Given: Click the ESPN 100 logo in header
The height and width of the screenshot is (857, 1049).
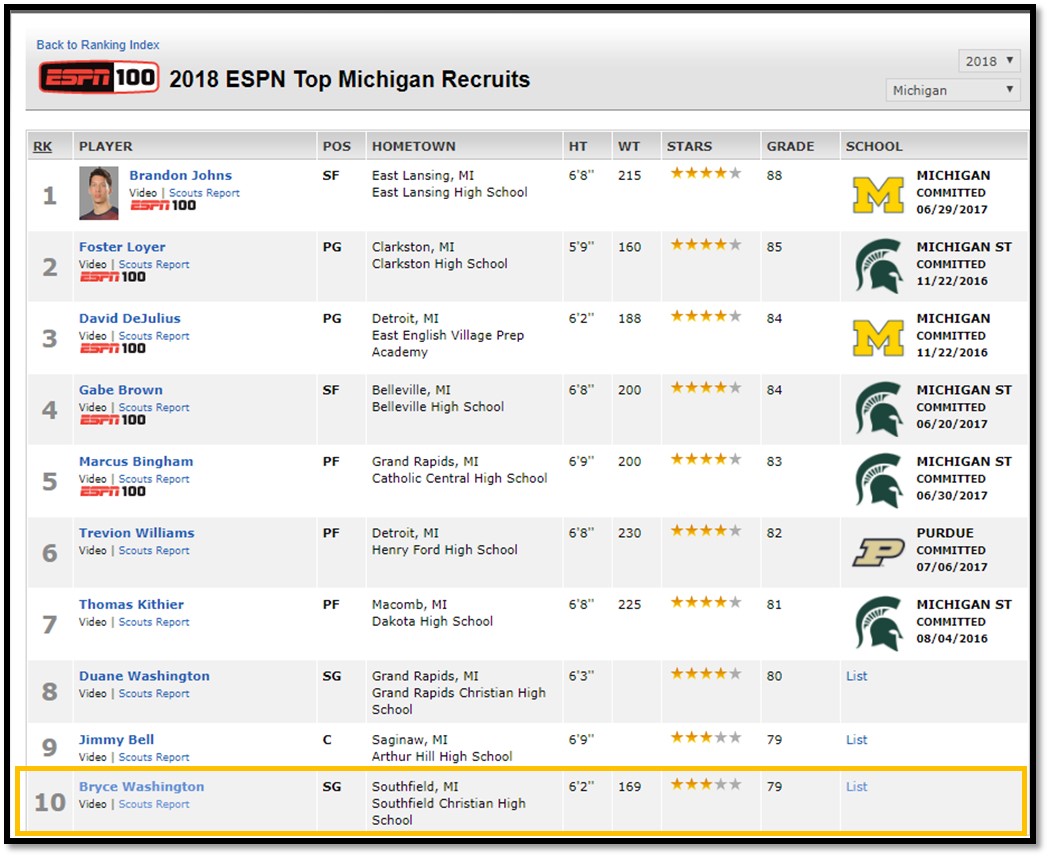Looking at the screenshot, I should click(x=98, y=78).
